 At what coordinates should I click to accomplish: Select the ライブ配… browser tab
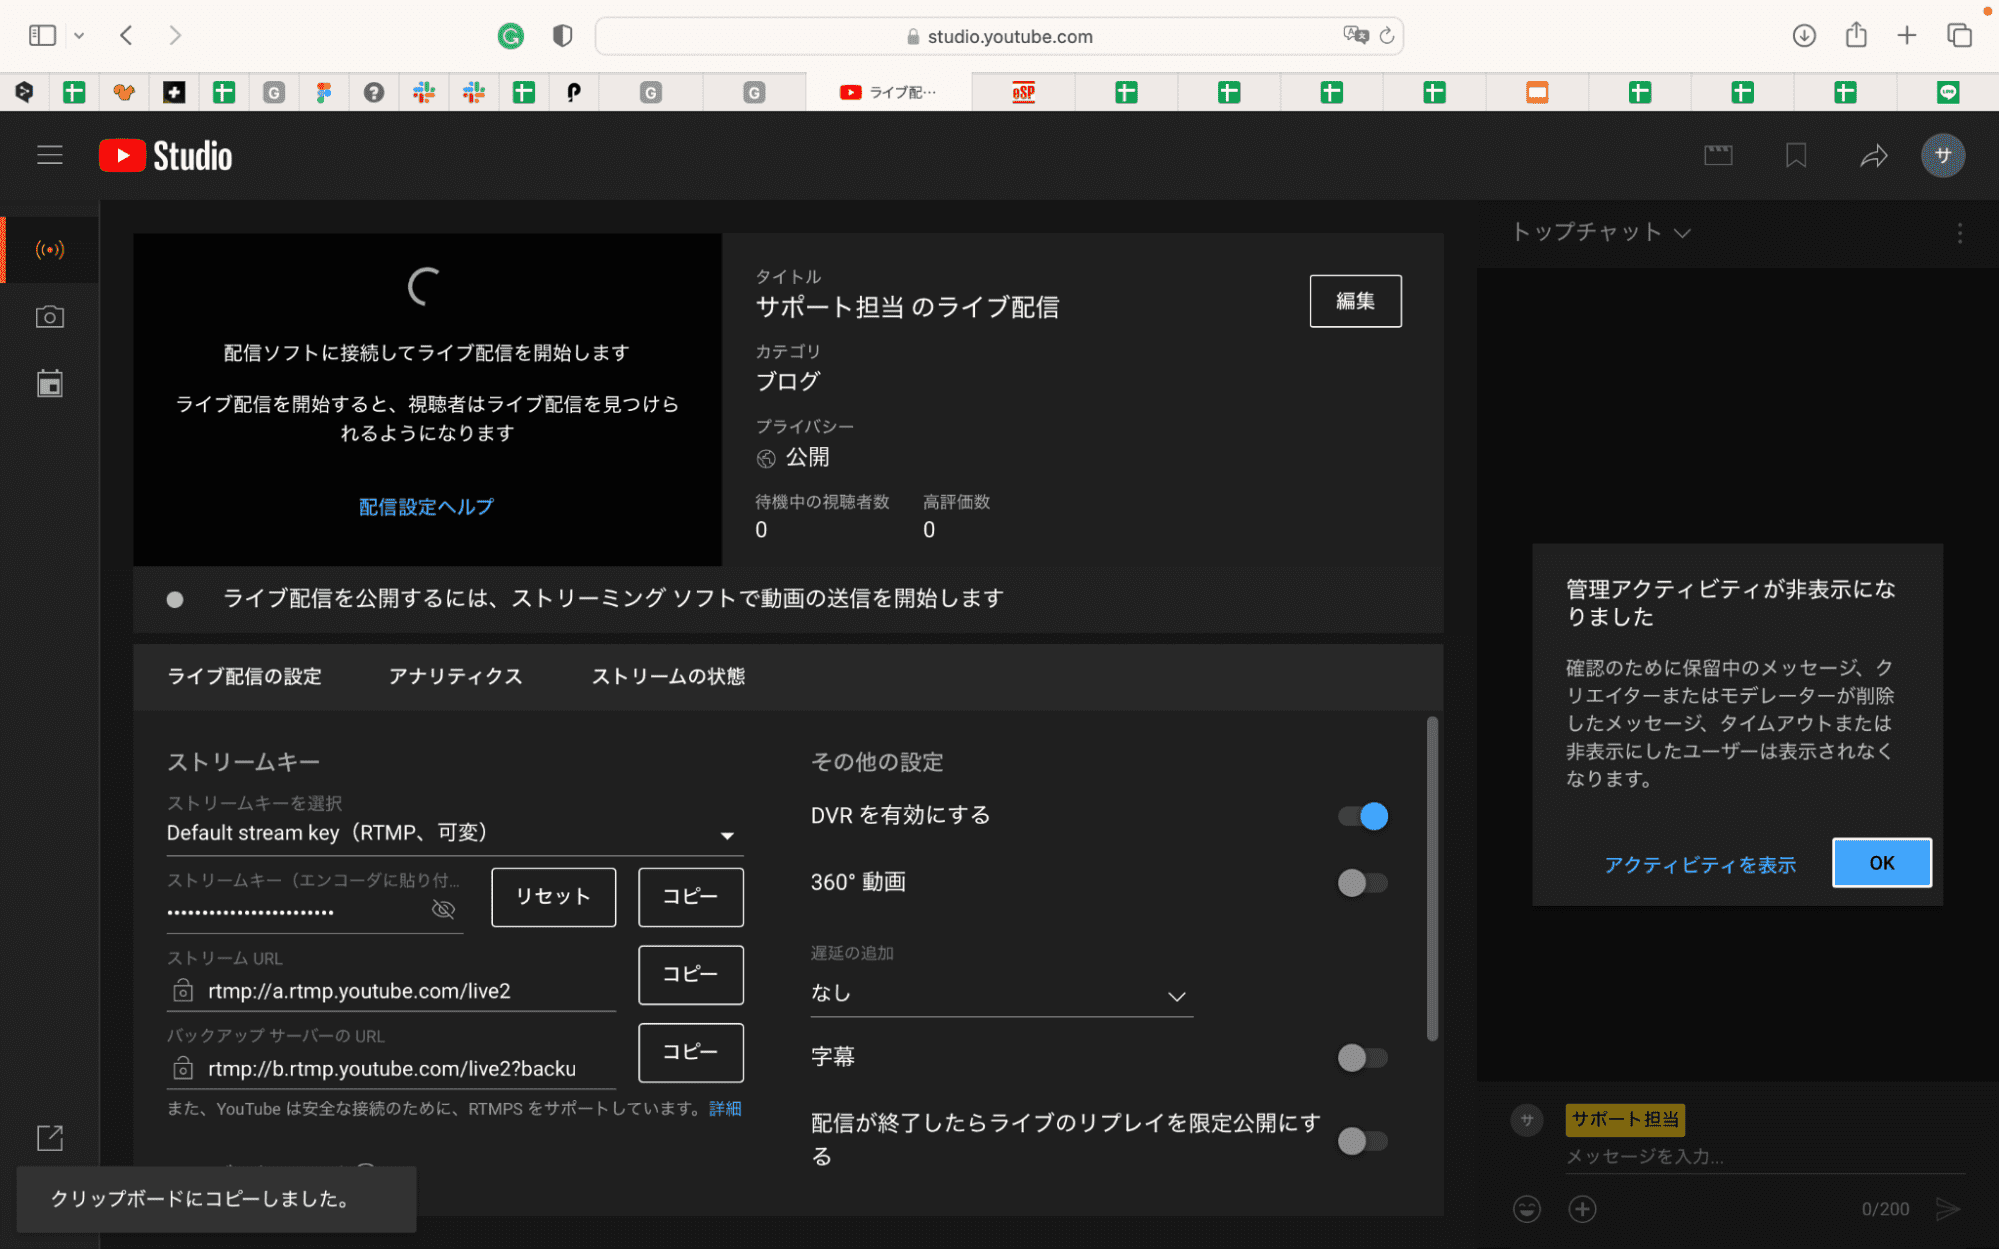(888, 92)
